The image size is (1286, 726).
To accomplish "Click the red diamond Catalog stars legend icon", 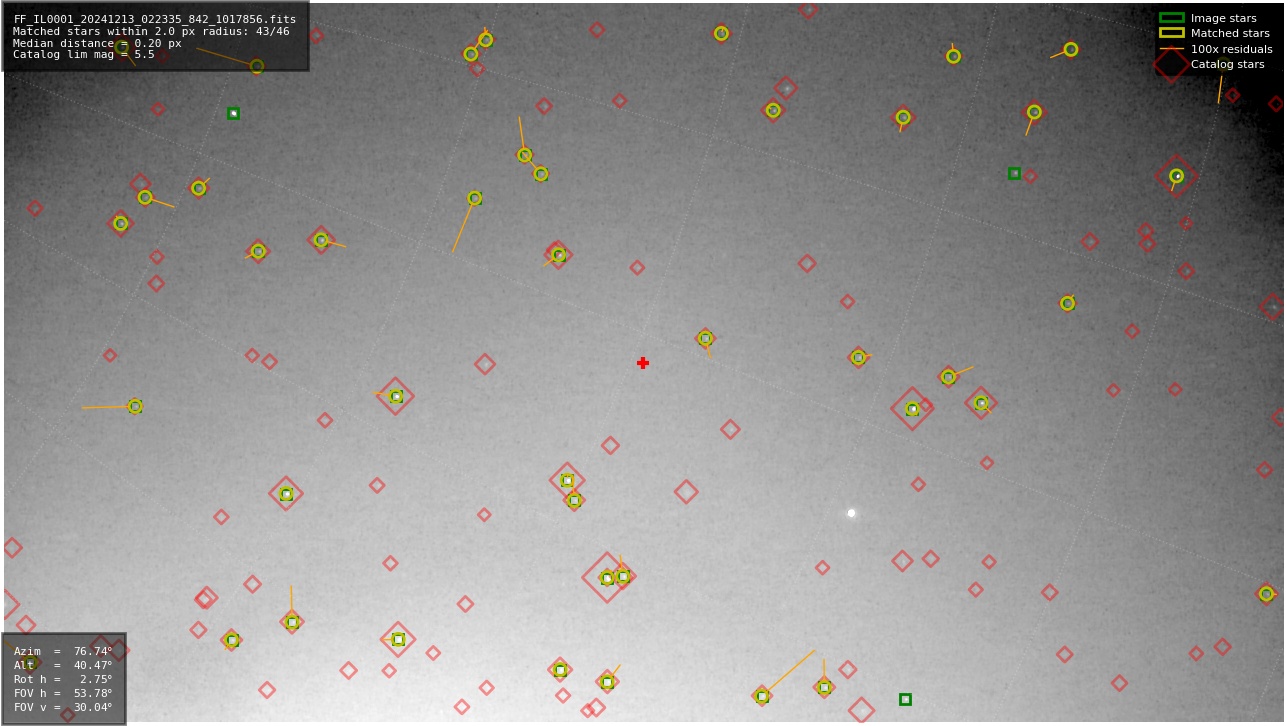I will [x=1171, y=64].
